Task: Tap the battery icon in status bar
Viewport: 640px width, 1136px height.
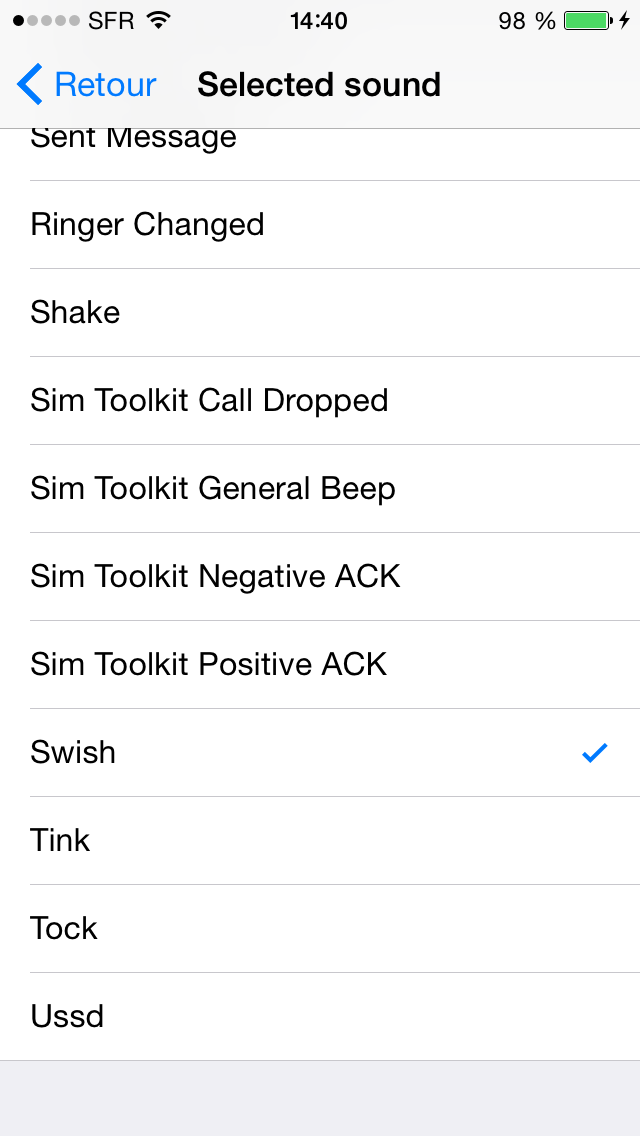Action: click(x=588, y=20)
